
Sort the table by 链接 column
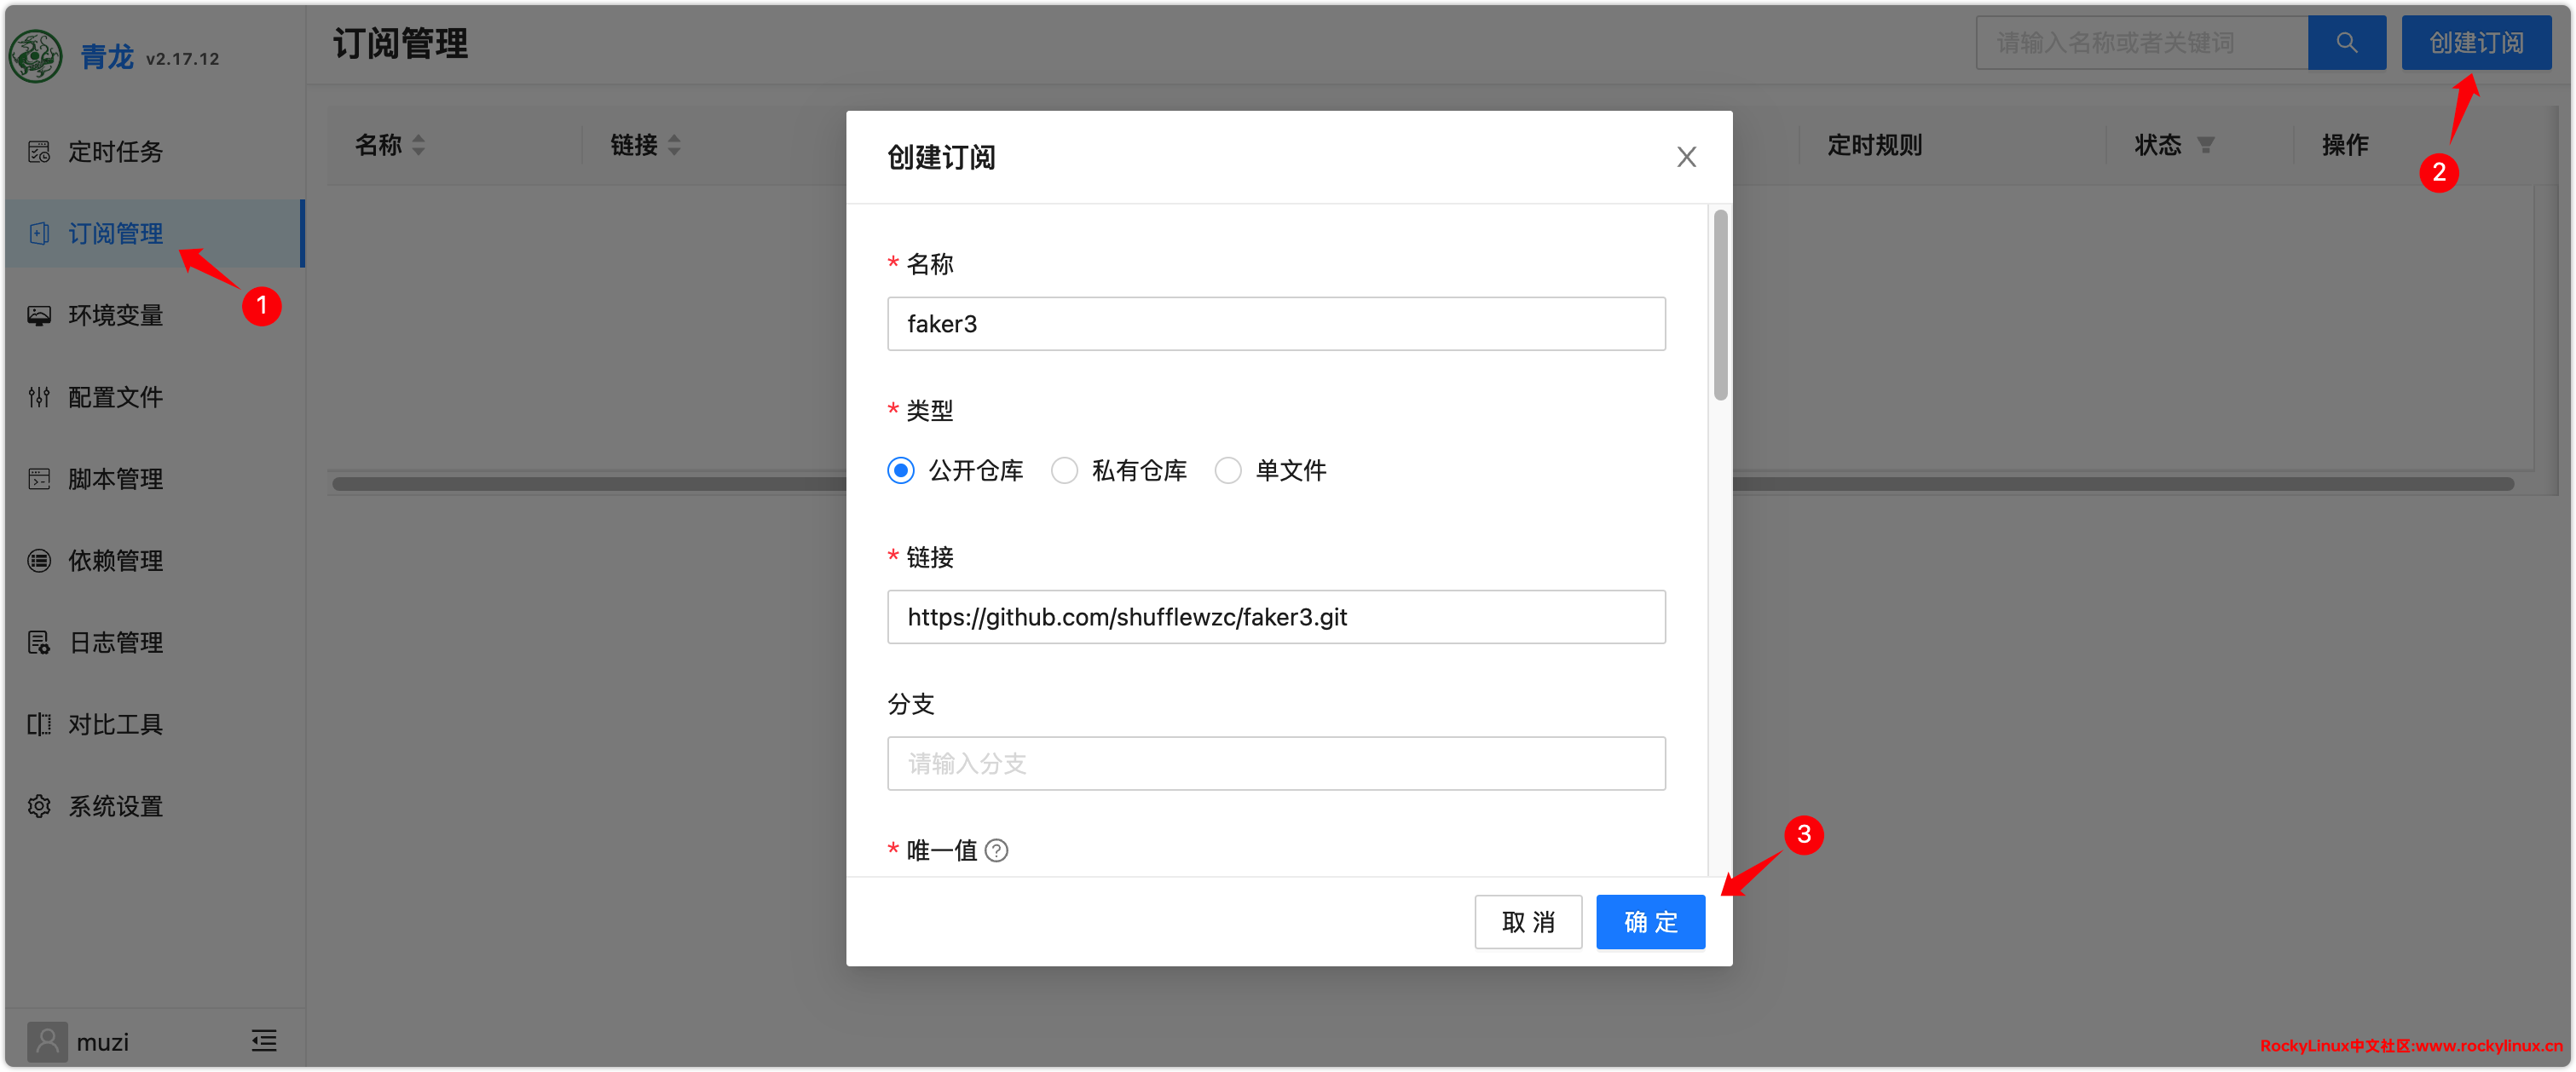pos(674,145)
